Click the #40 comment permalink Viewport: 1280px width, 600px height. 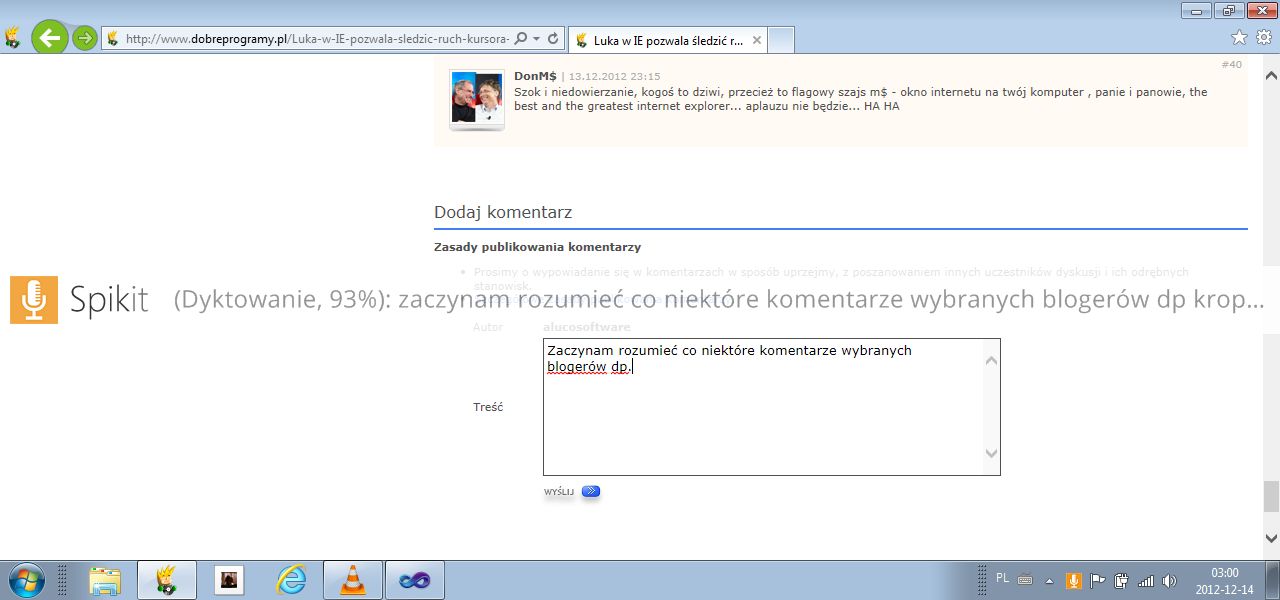1231,64
